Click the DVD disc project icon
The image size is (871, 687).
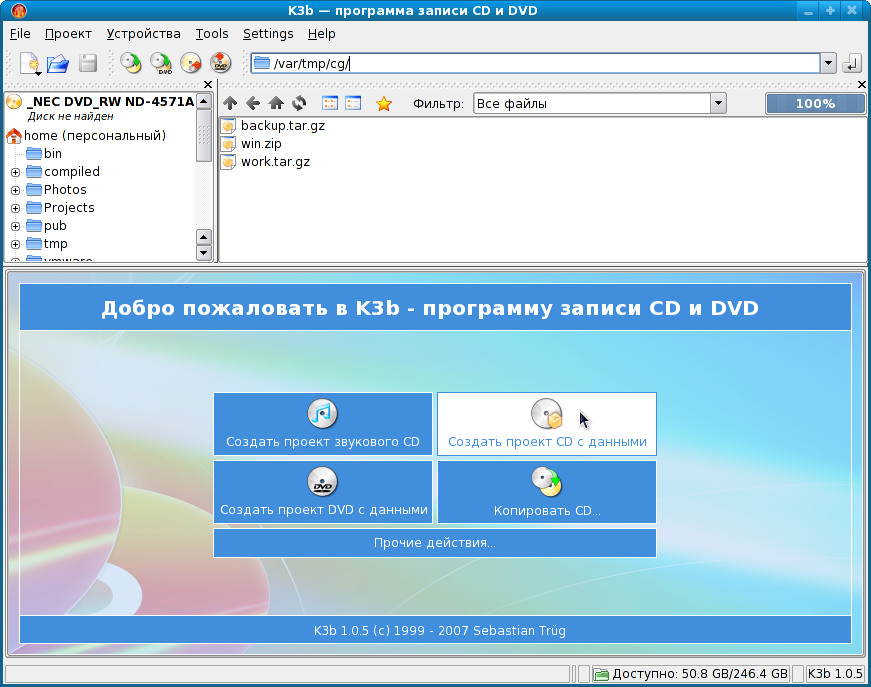(x=322, y=482)
